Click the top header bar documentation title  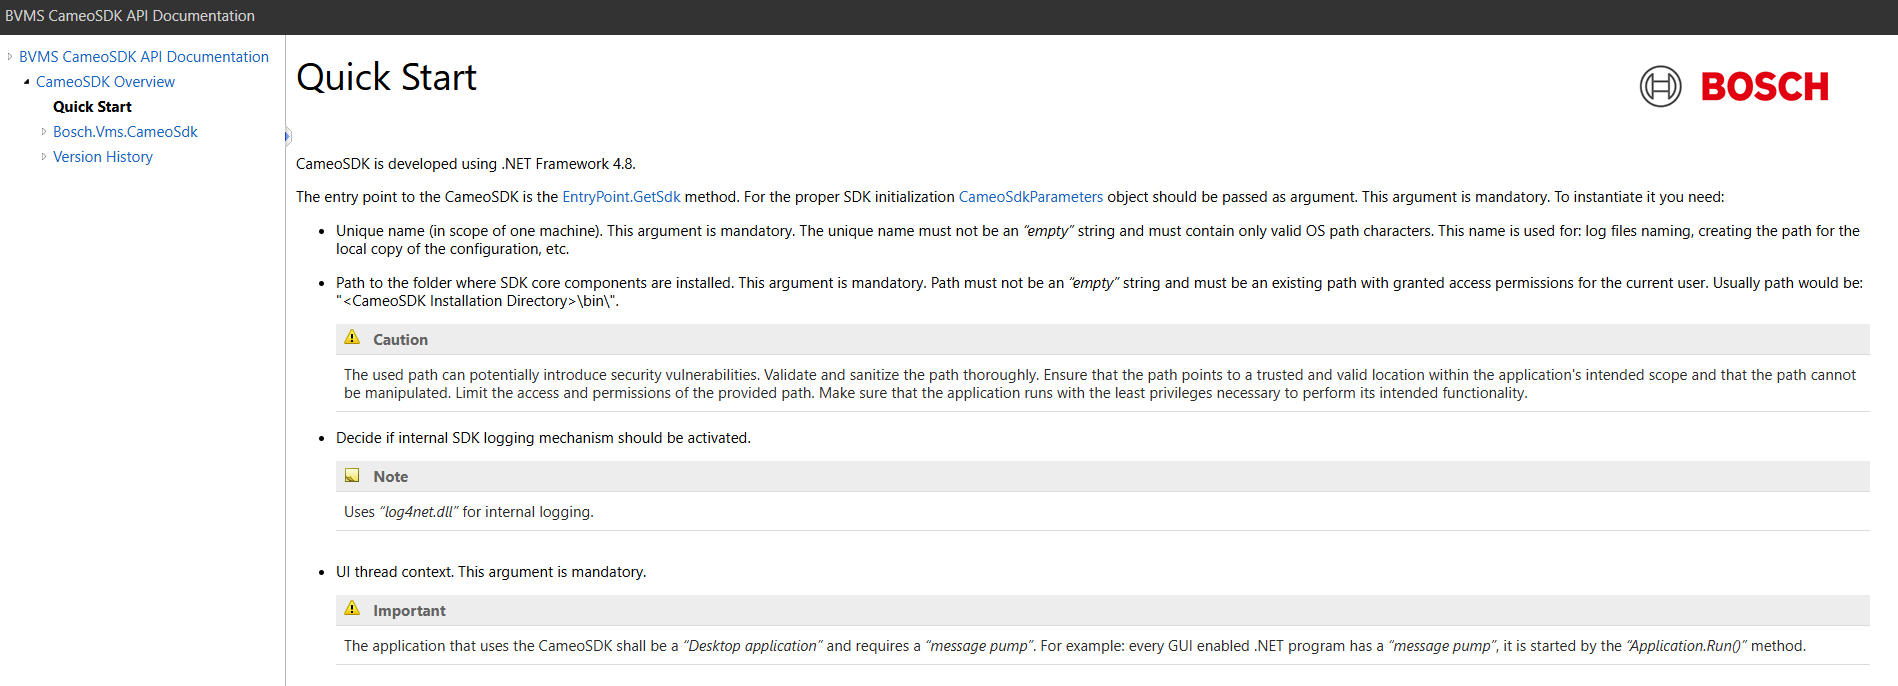tap(130, 16)
